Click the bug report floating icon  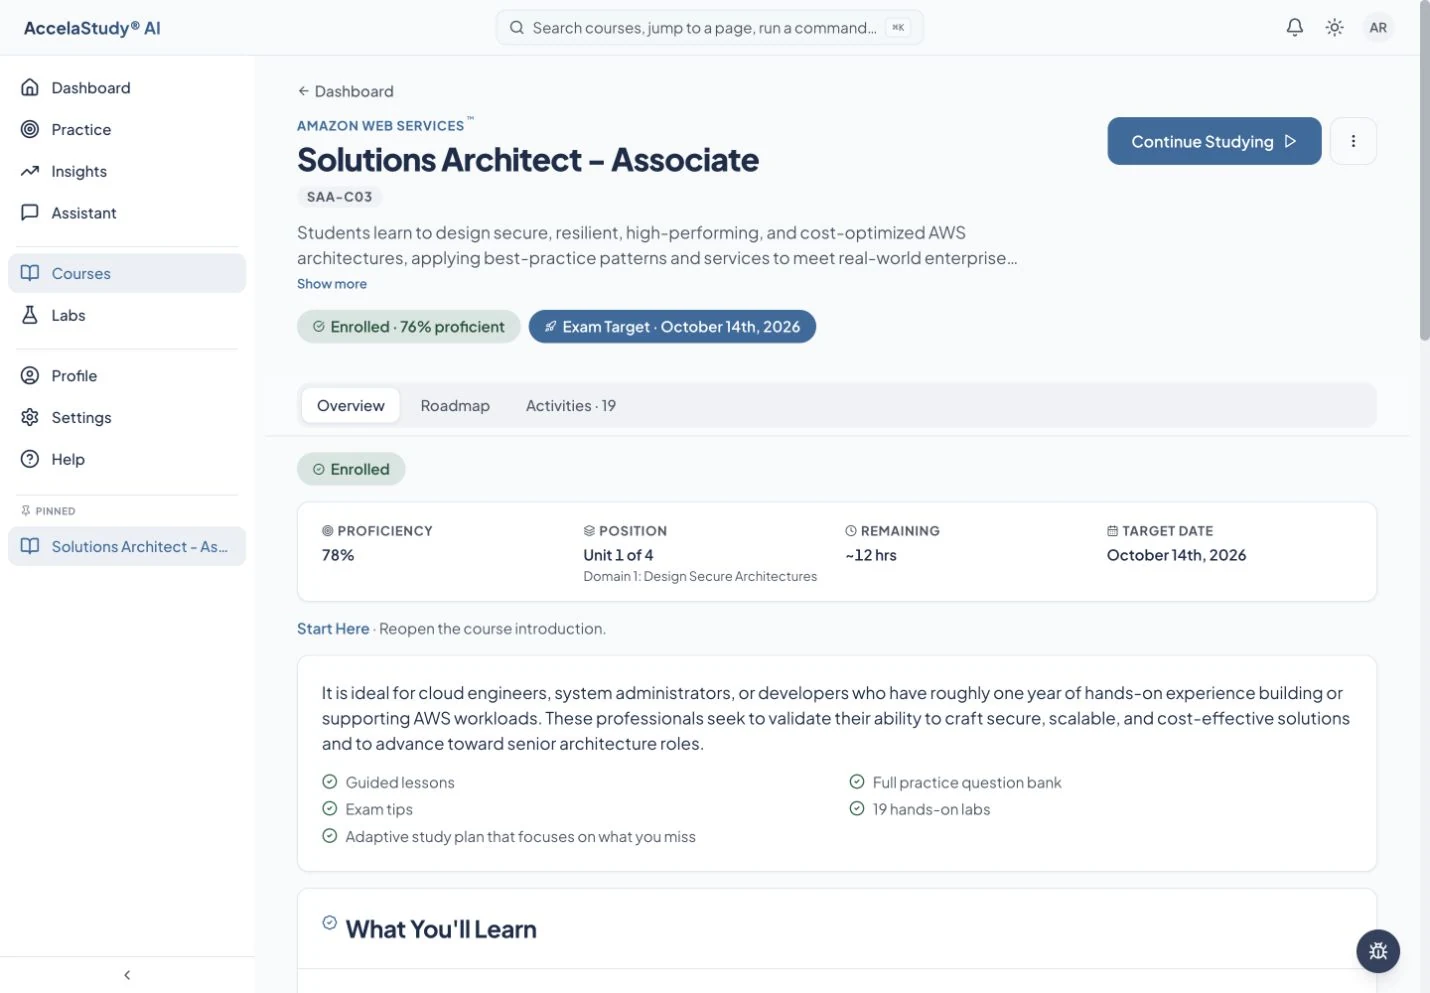click(x=1378, y=951)
